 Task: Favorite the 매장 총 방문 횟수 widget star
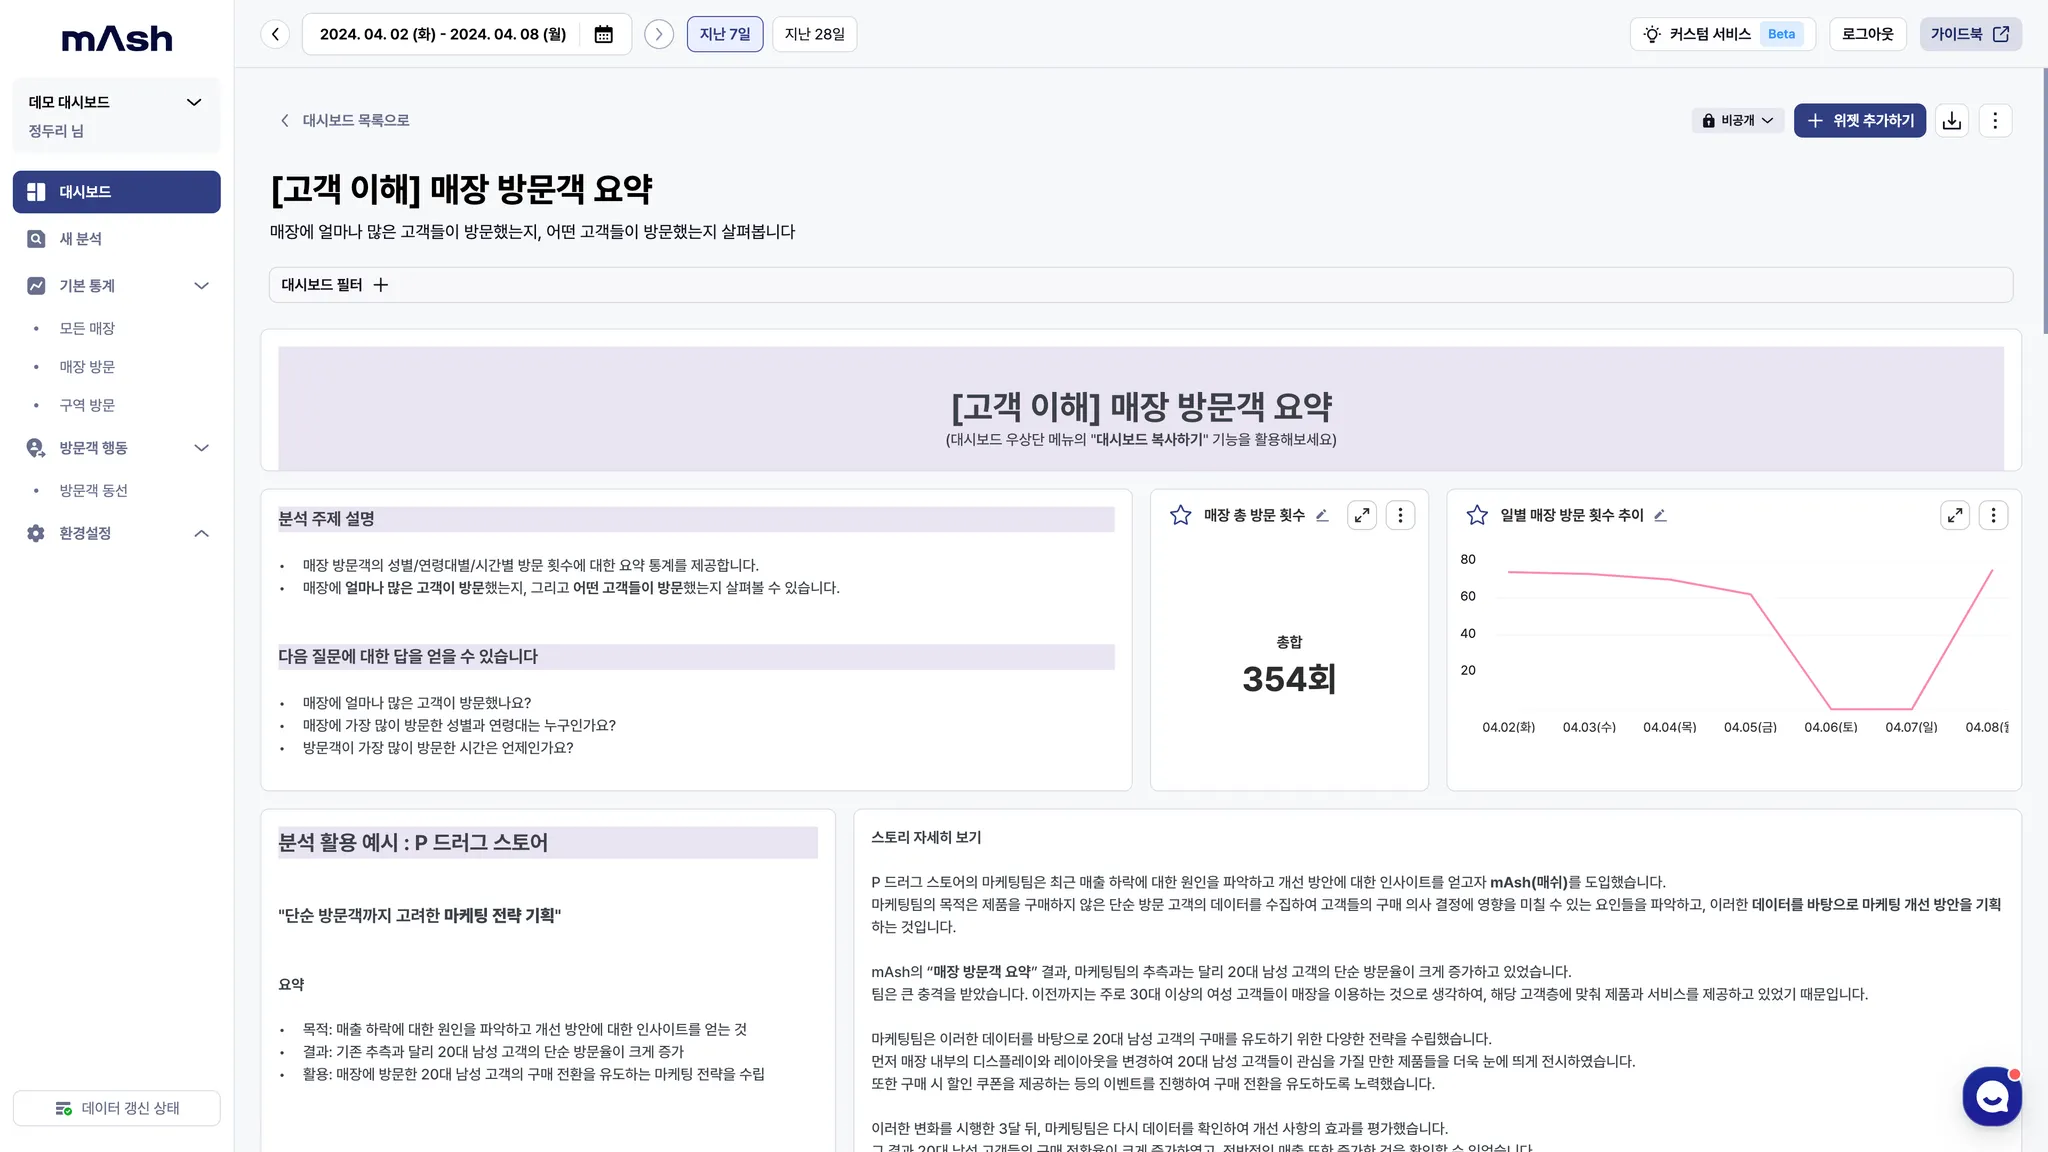pos(1180,515)
